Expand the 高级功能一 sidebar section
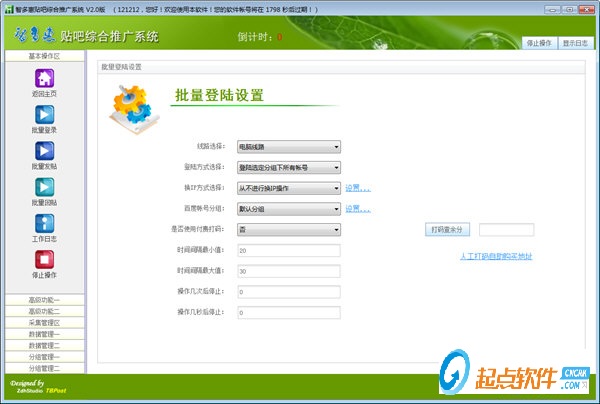The height and width of the screenshot is (404, 600). click(44, 300)
